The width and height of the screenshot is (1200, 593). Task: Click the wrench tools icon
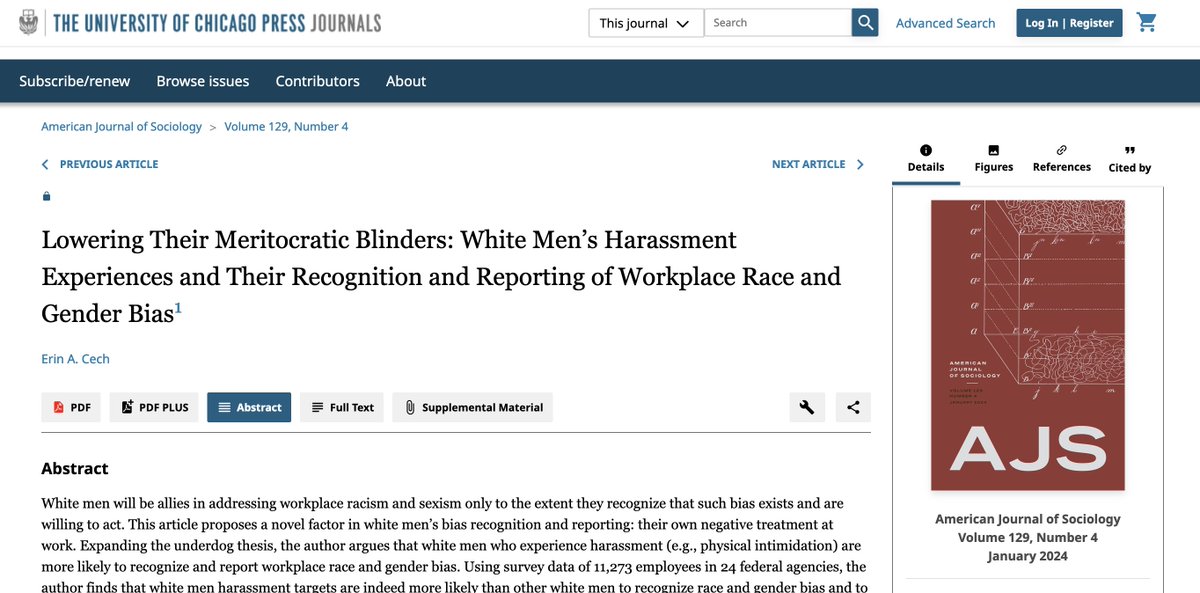(x=807, y=407)
